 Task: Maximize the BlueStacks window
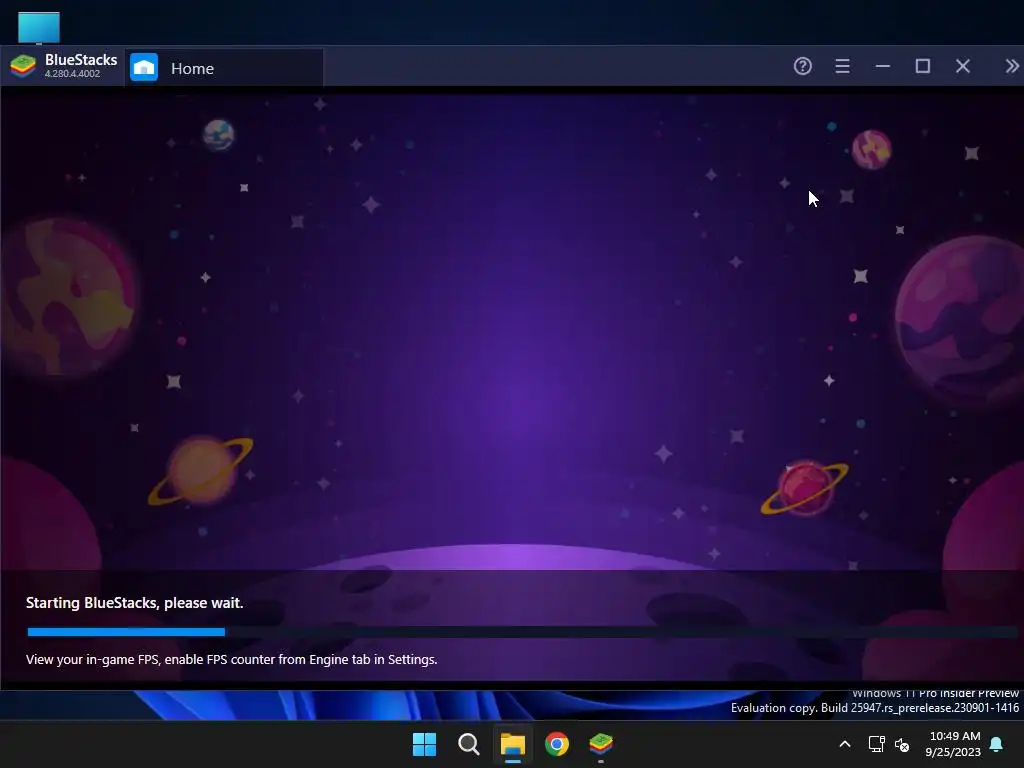(x=923, y=66)
